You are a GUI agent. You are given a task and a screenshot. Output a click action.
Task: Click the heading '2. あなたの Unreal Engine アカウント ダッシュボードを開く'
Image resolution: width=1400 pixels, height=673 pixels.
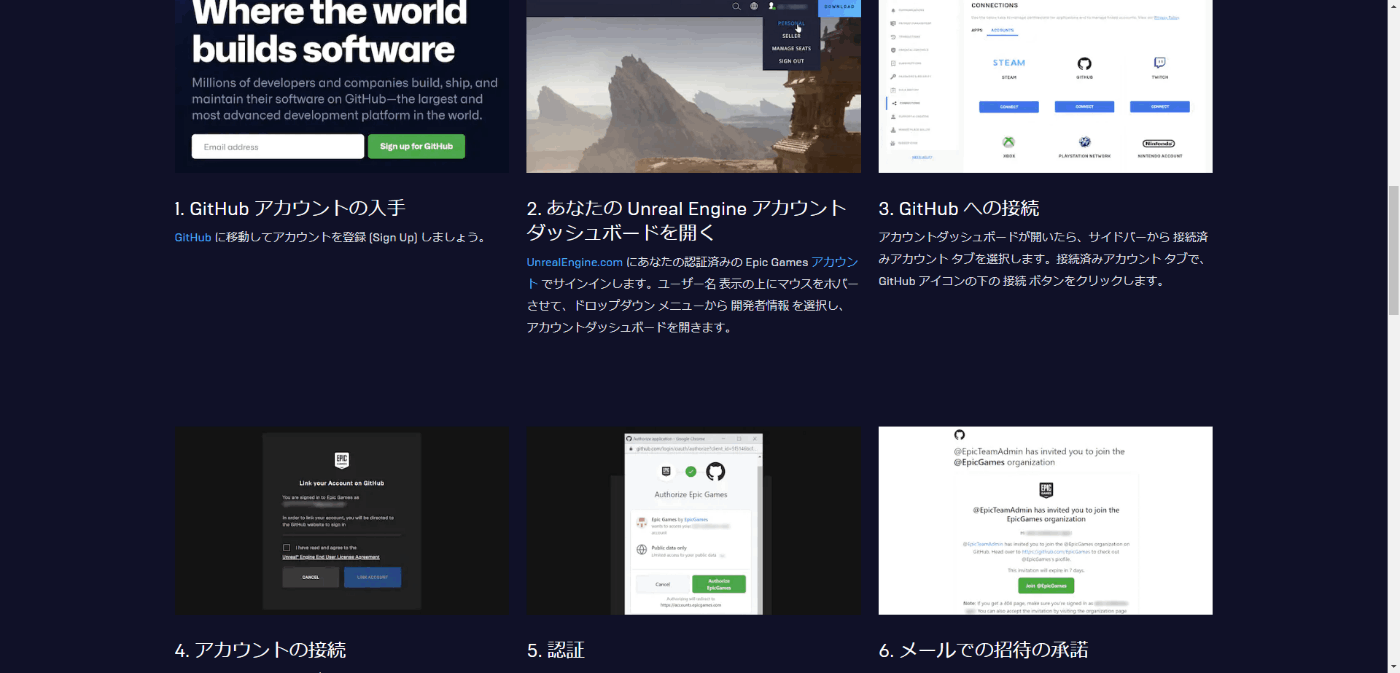[x=687, y=220]
